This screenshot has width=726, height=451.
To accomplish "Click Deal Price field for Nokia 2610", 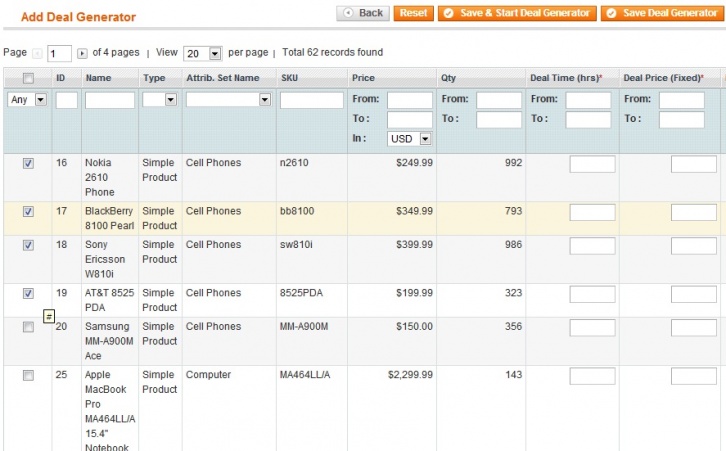I will [x=694, y=164].
